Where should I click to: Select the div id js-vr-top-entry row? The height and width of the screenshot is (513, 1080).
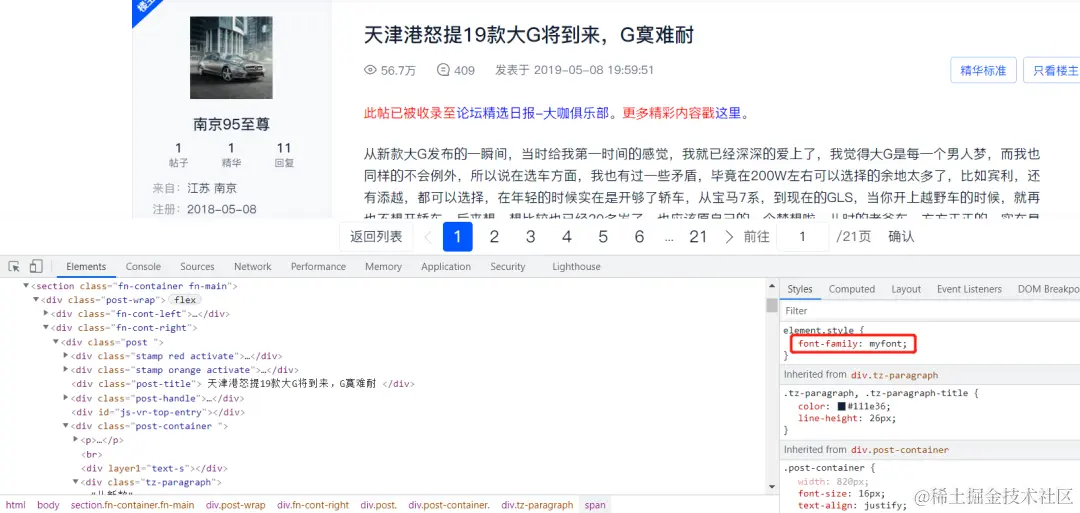pos(158,412)
